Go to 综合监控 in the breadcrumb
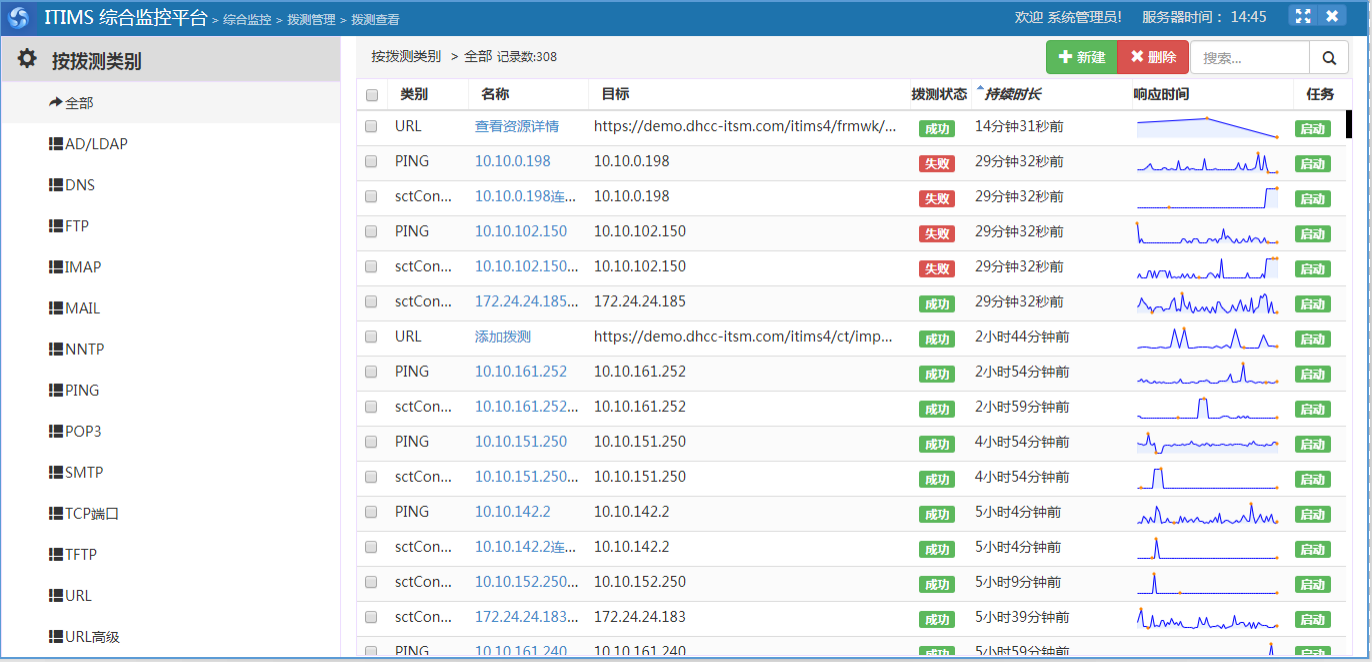 (x=247, y=19)
